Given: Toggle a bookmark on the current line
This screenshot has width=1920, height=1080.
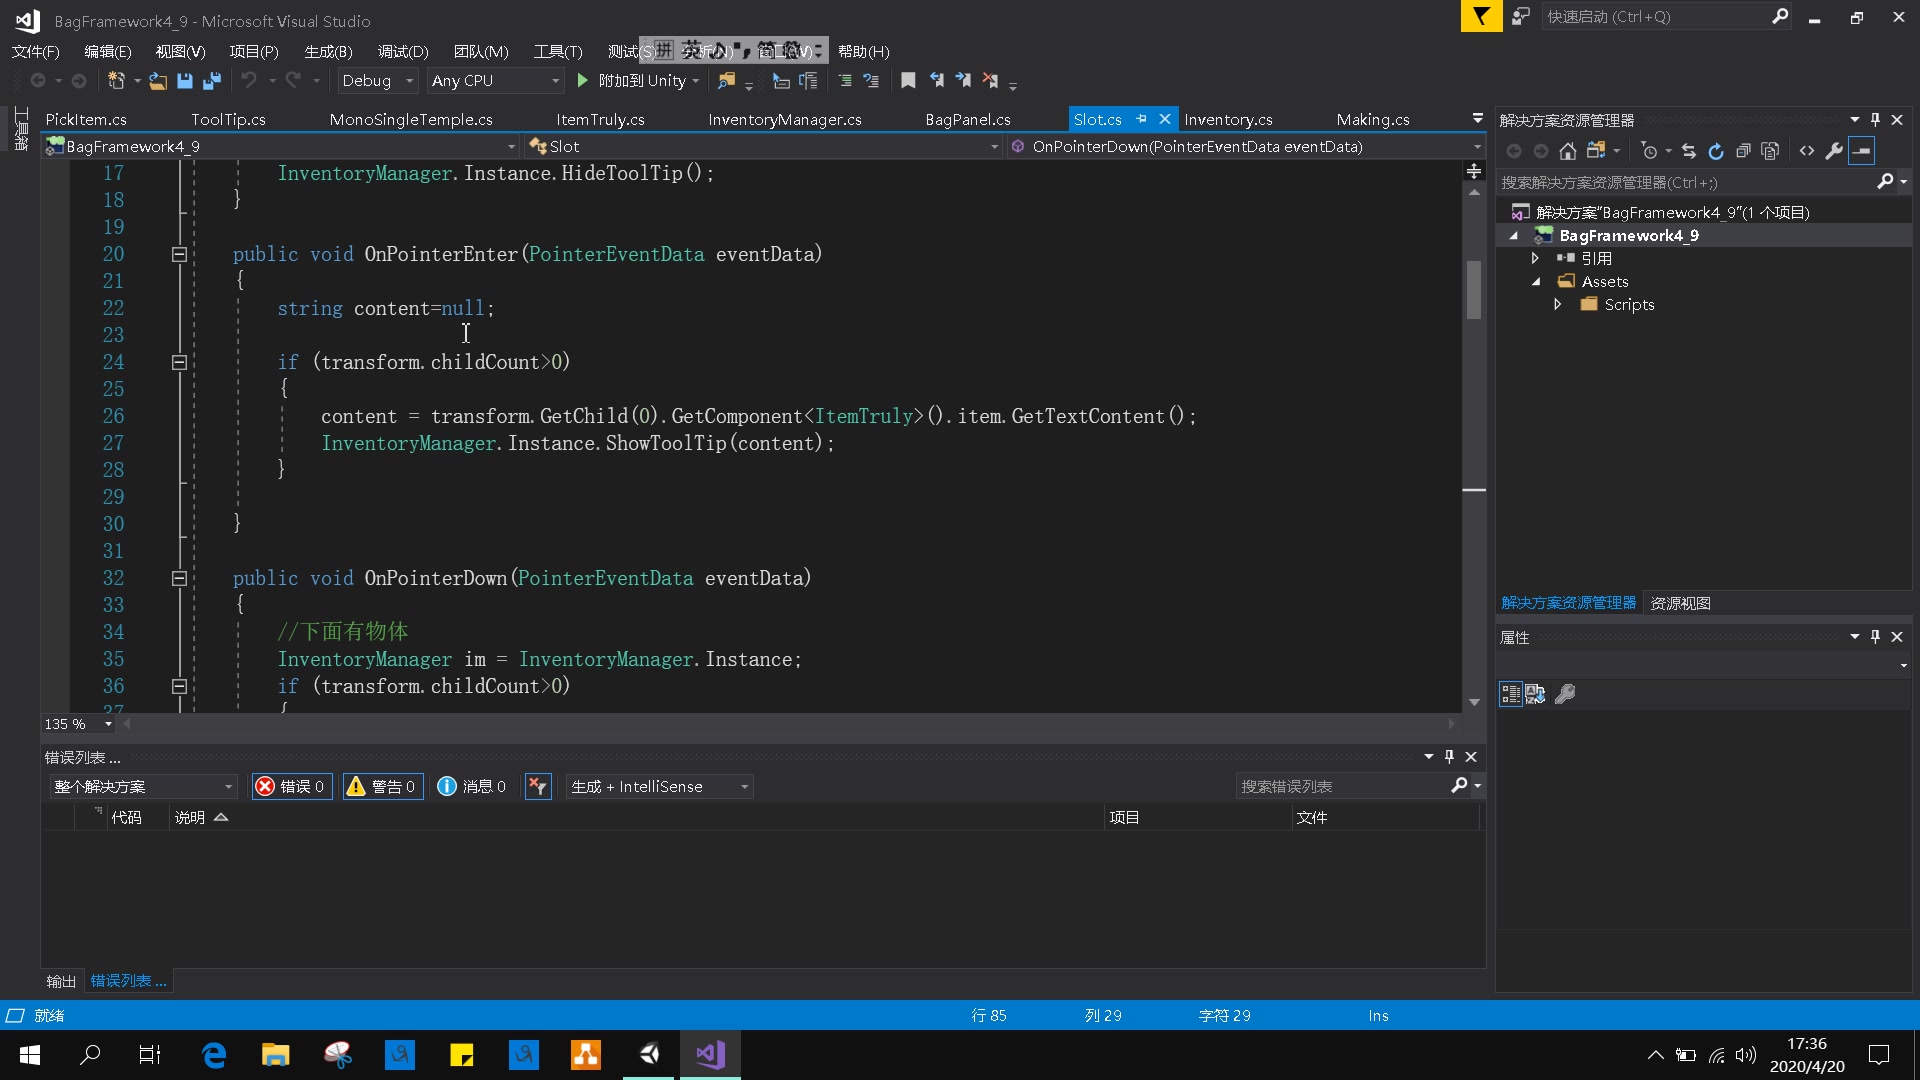Looking at the screenshot, I should coord(908,80).
